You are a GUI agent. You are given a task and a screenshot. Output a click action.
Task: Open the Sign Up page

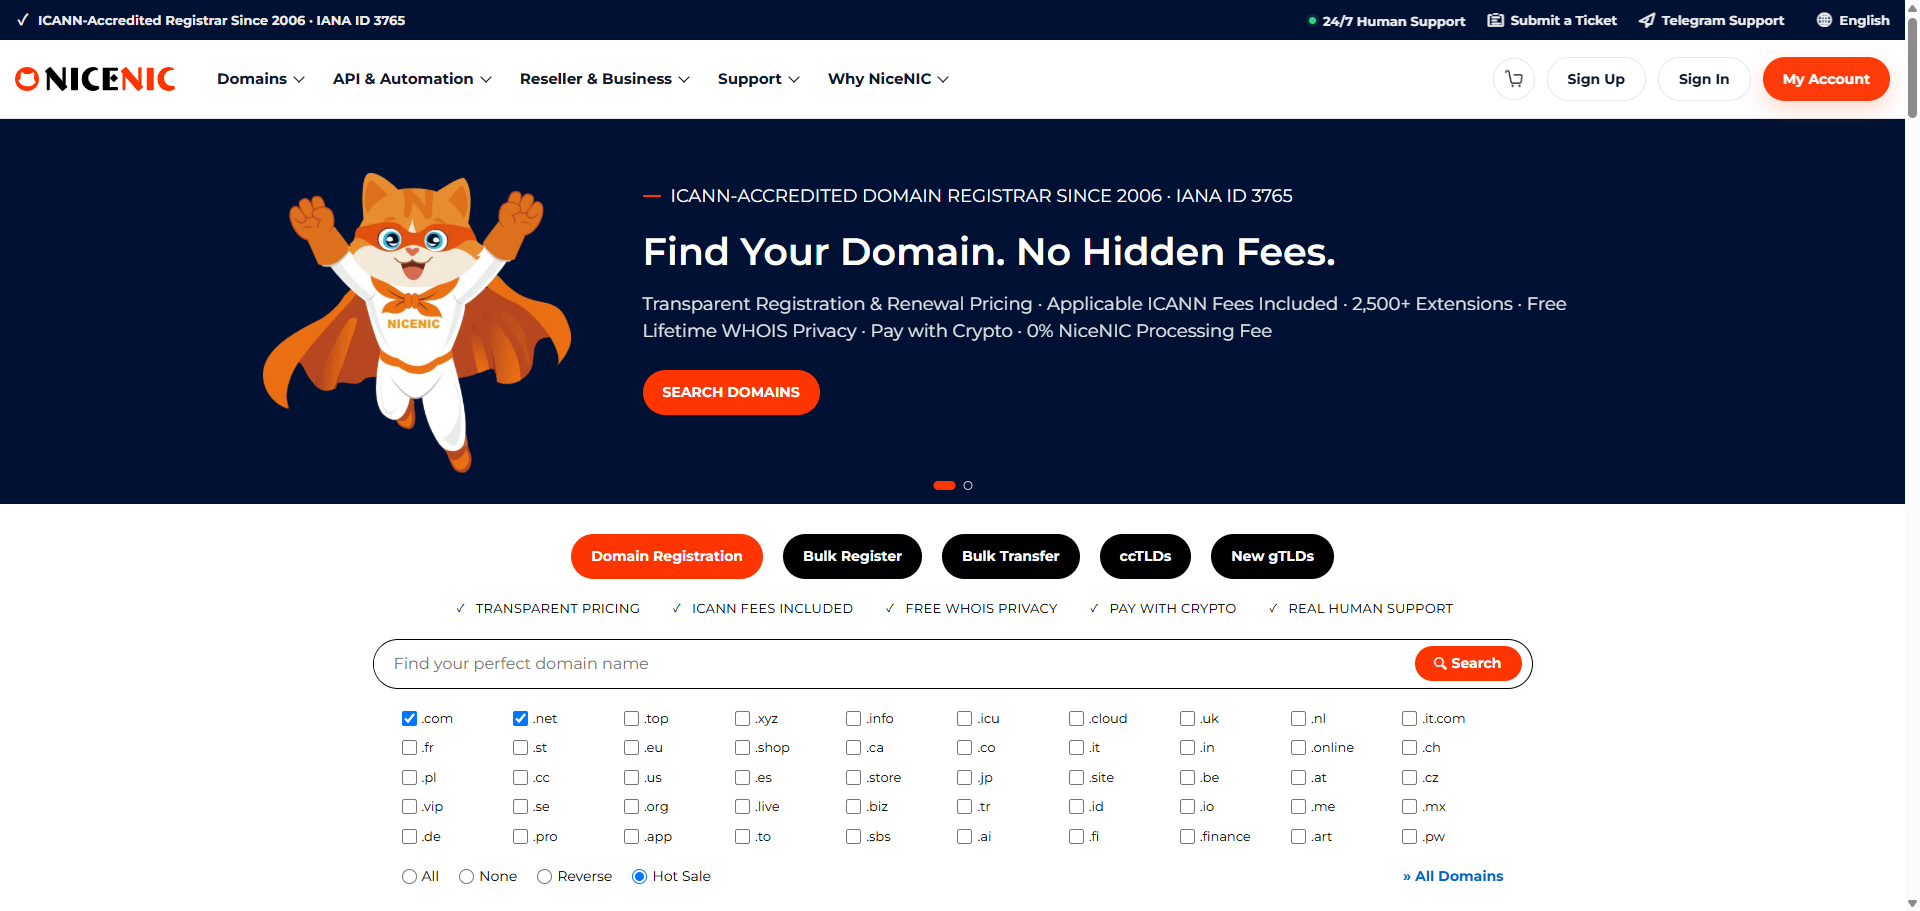1596,79
